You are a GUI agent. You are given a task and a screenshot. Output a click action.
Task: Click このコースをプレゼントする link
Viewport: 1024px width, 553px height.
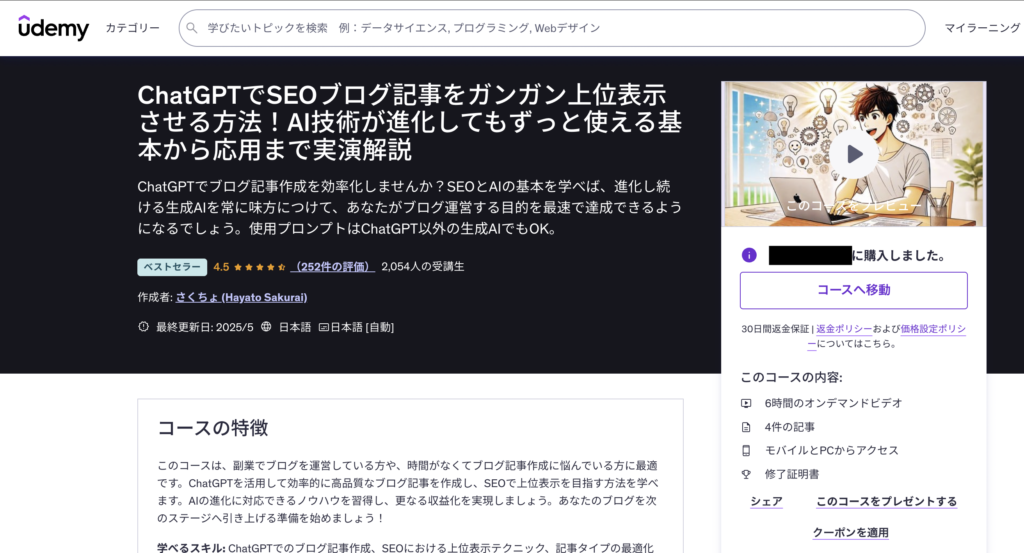pos(886,502)
